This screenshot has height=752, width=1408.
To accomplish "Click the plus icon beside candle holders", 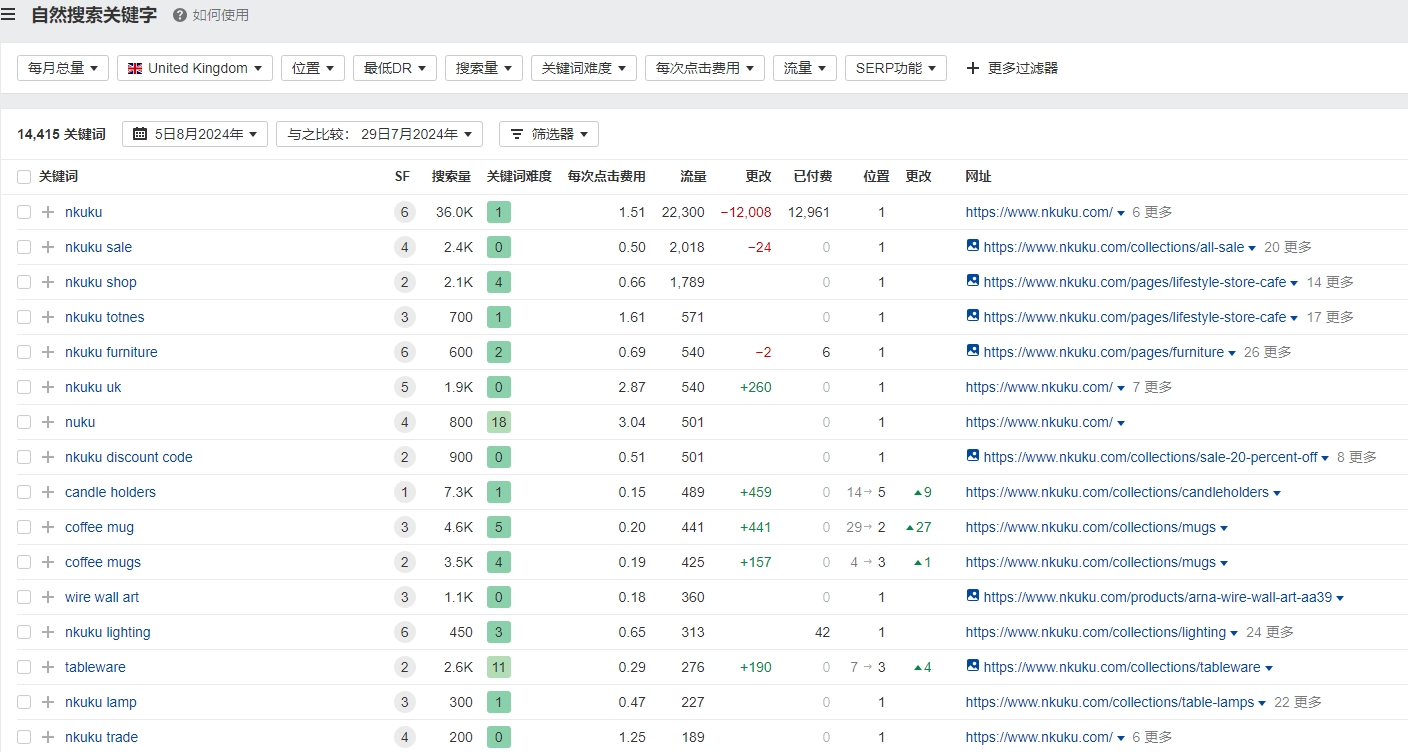I will pos(48,492).
